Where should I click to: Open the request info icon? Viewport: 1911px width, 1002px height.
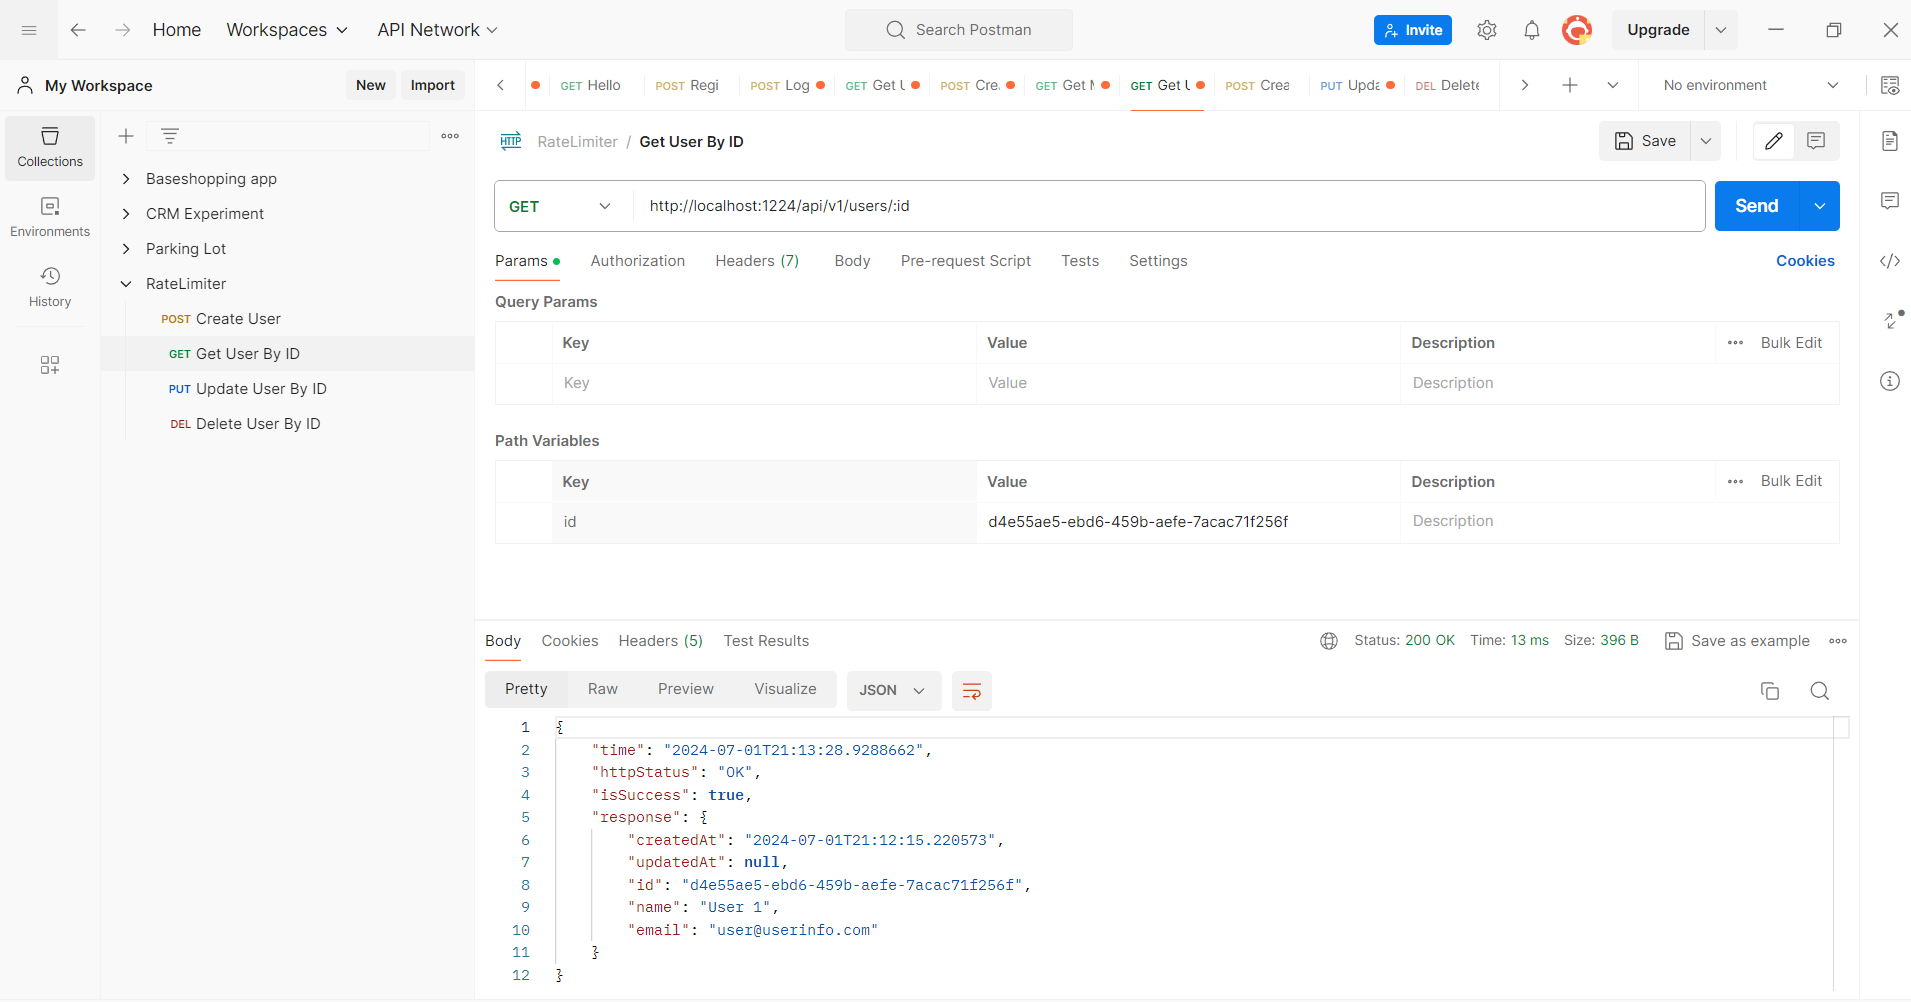coord(1890,381)
